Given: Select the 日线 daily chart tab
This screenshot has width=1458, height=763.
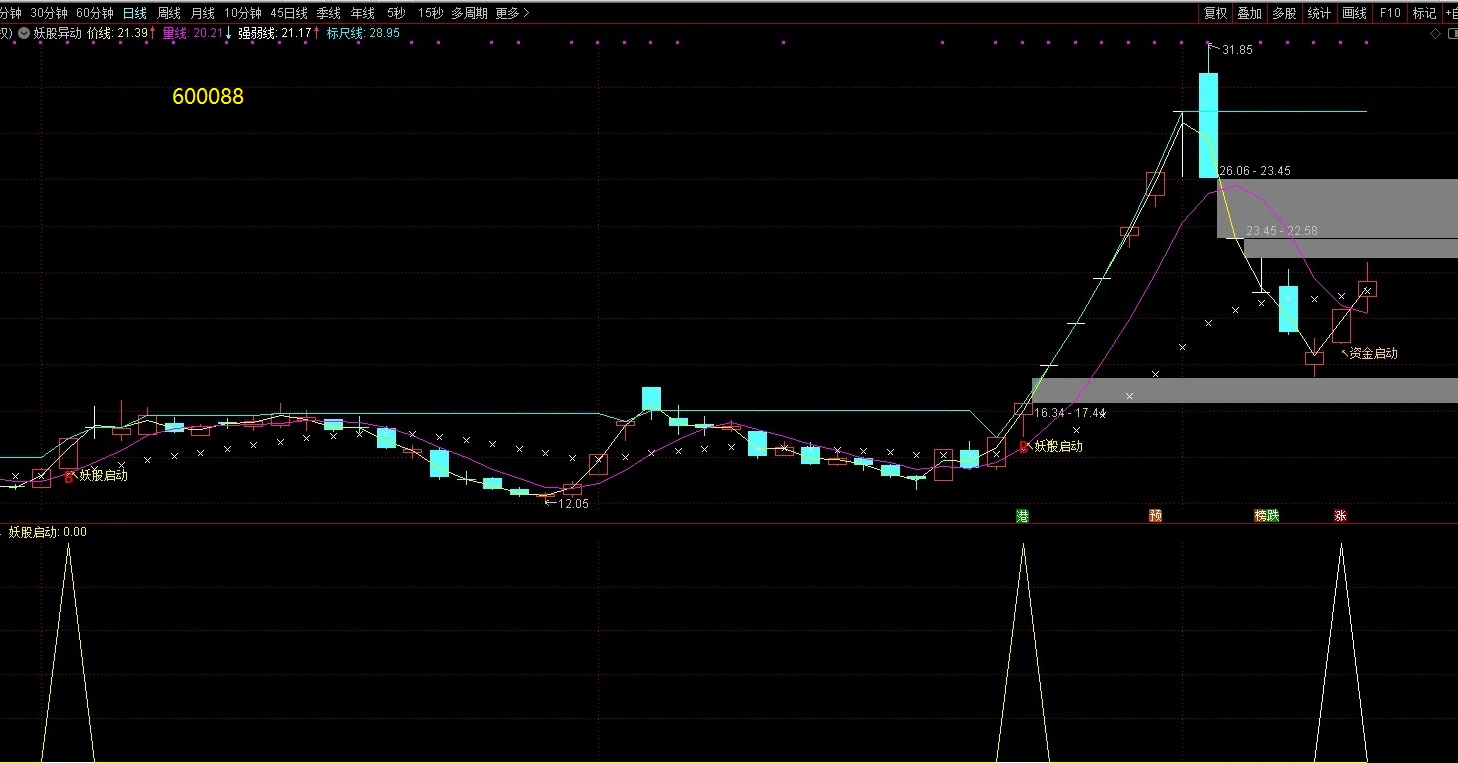Looking at the screenshot, I should 135,13.
